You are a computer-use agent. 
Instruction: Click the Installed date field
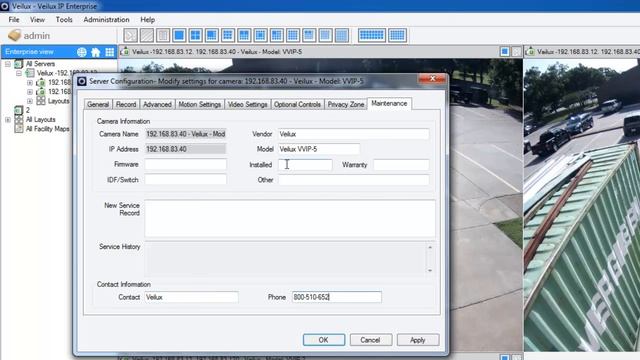click(305, 164)
